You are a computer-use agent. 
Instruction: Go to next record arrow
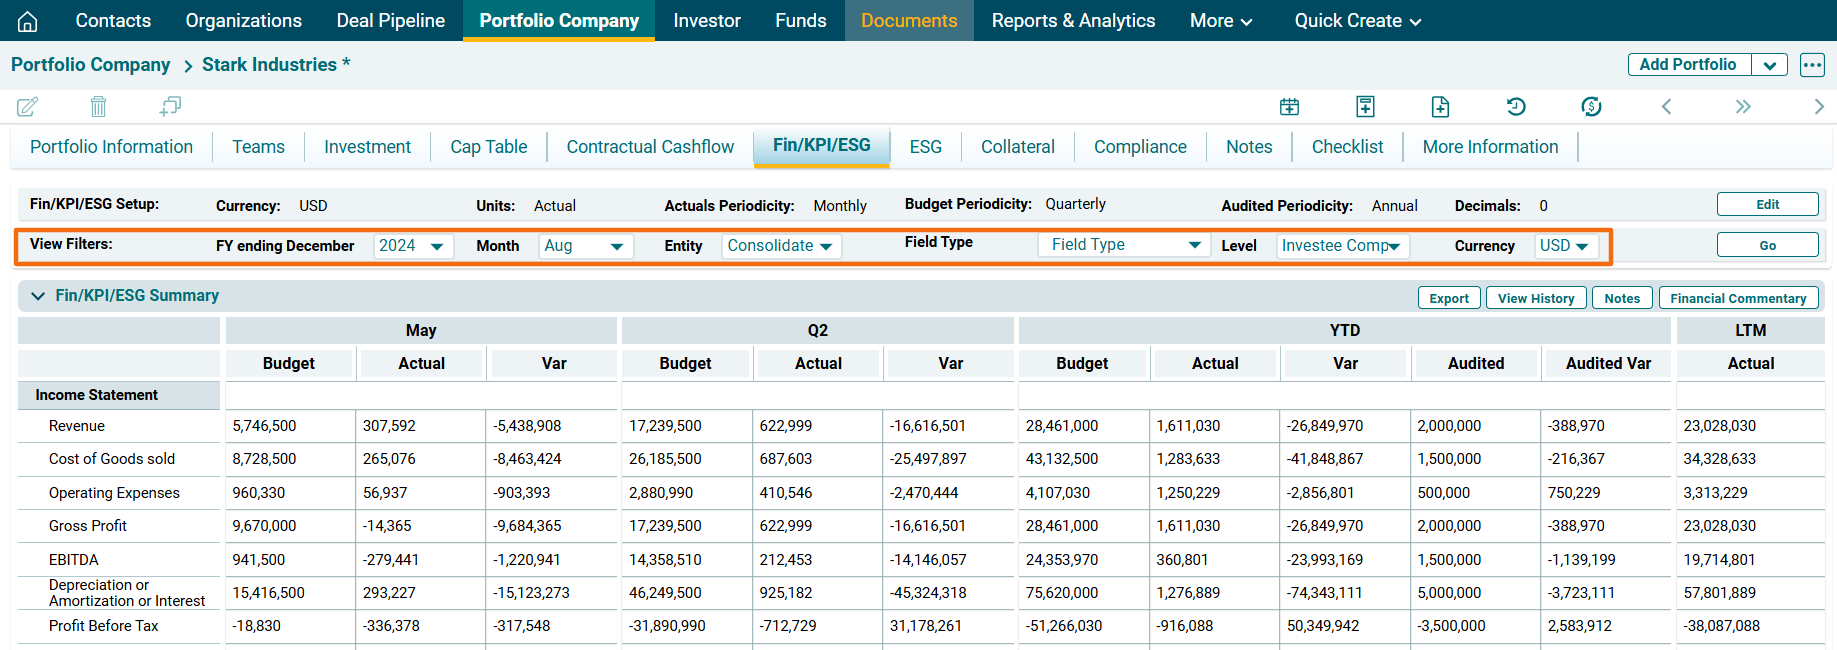click(x=1818, y=106)
